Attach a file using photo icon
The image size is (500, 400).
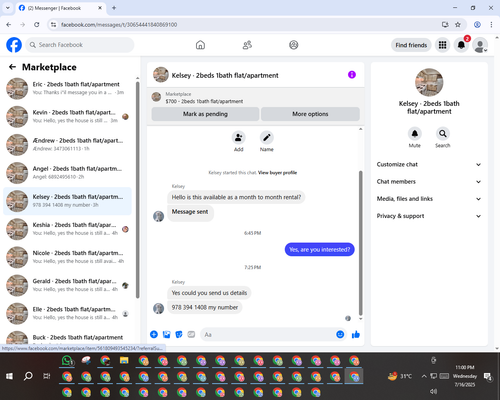[166, 334]
